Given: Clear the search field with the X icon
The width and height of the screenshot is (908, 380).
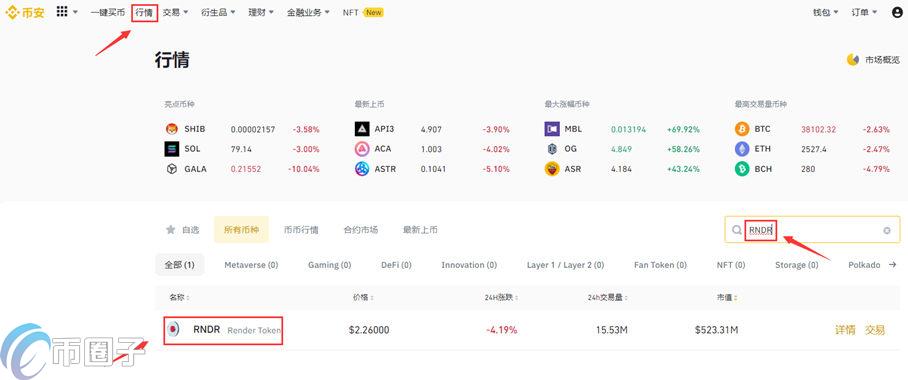Looking at the screenshot, I should [x=887, y=231].
